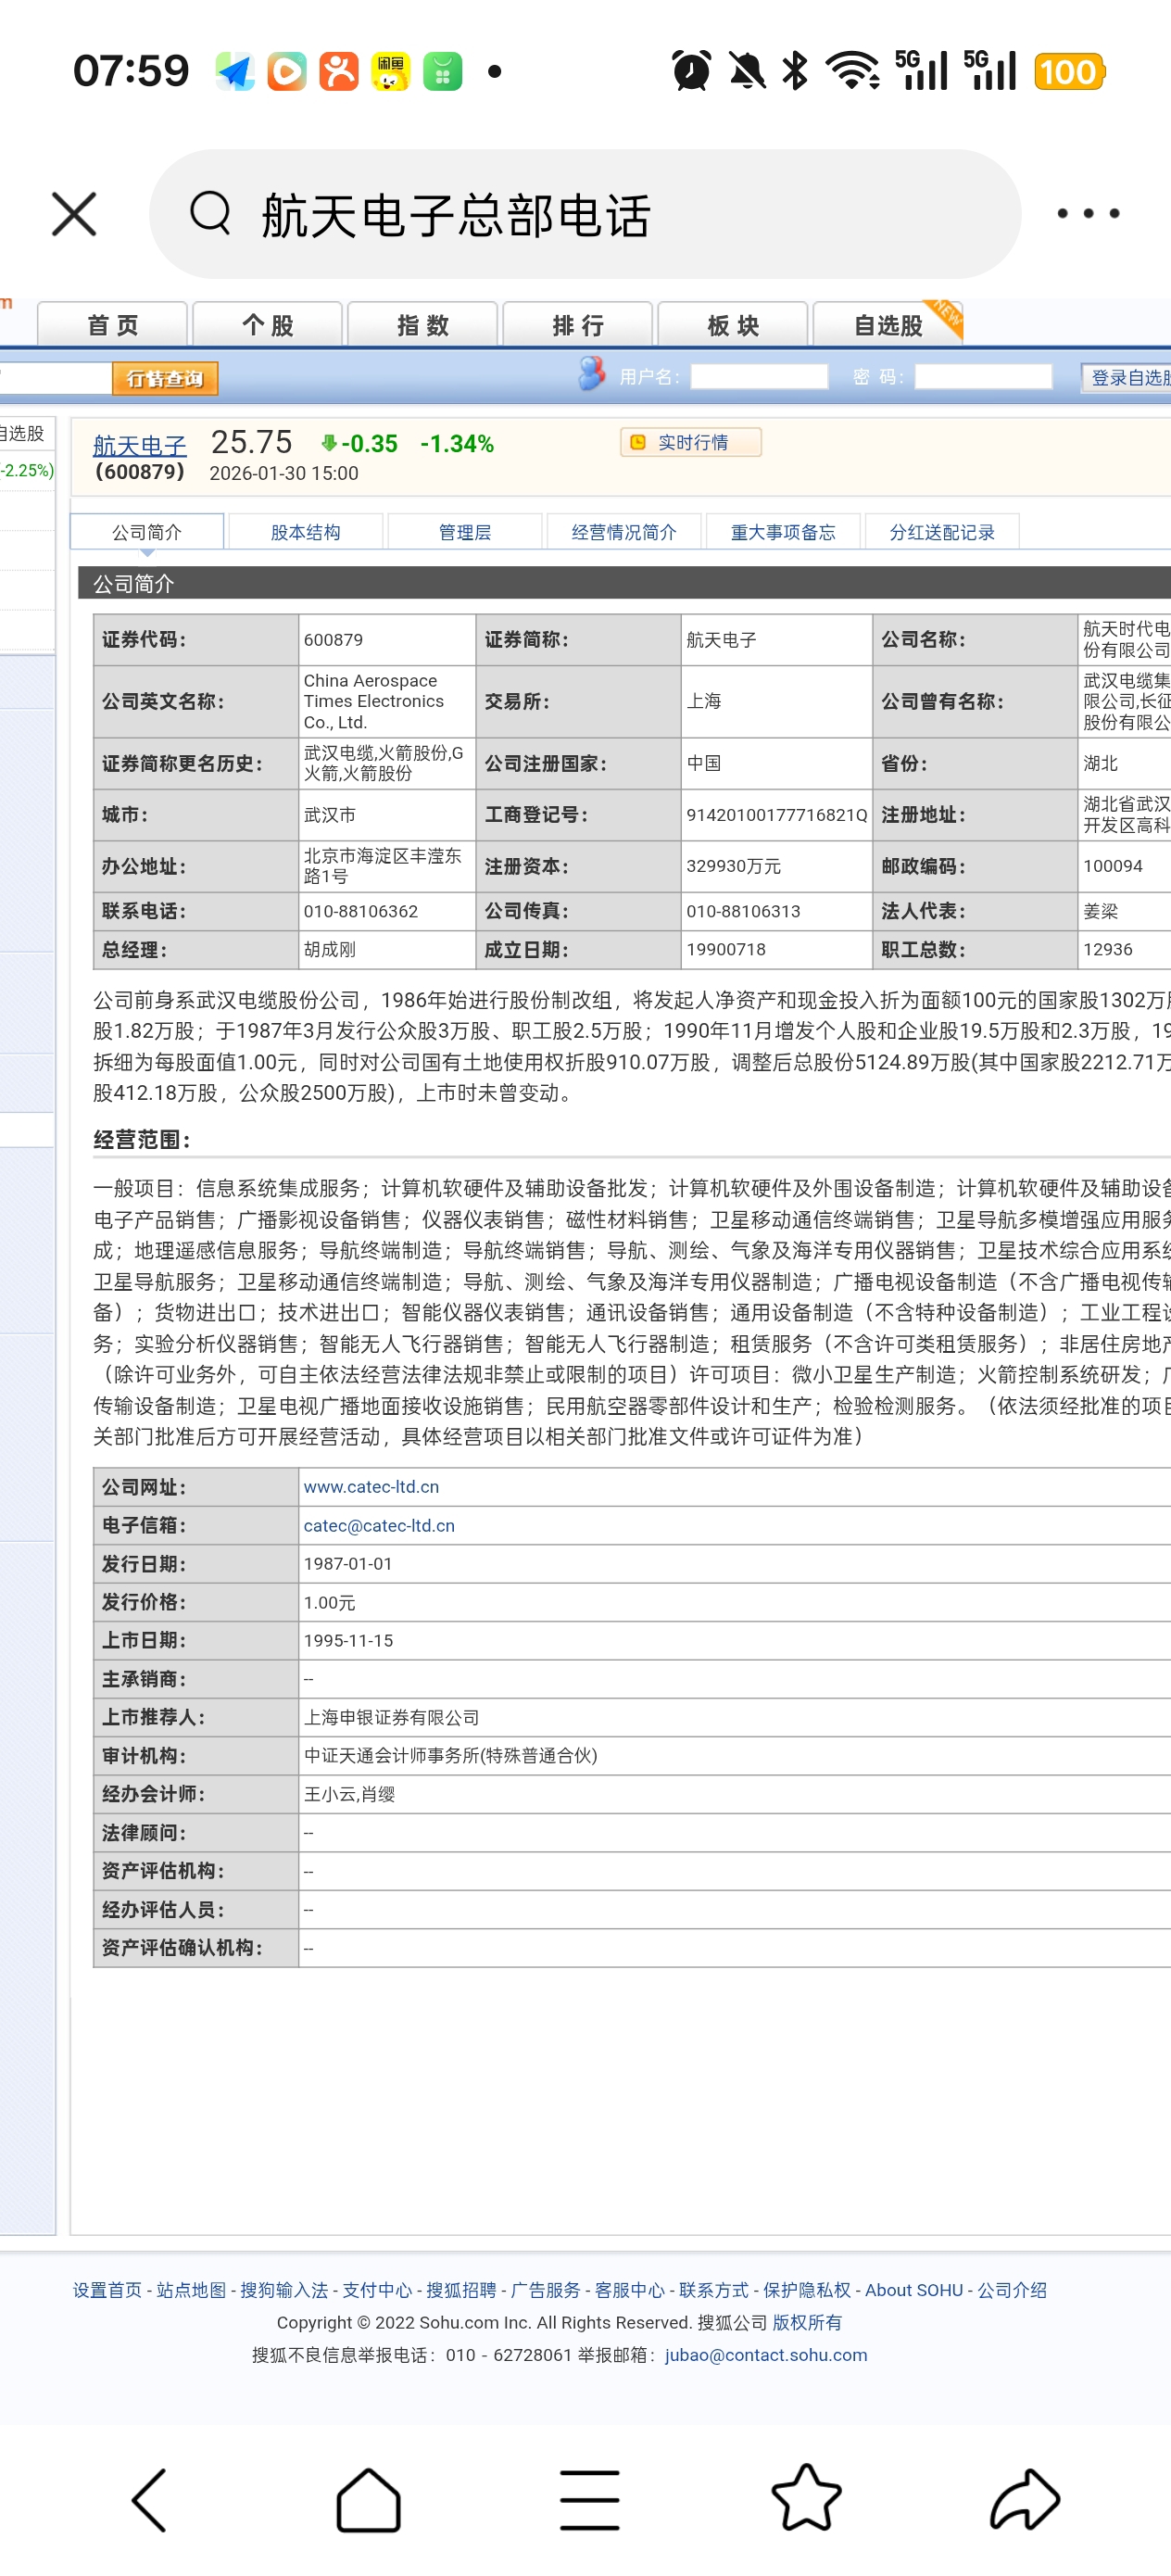This screenshot has width=1171, height=2576.
Task: Close the browser page with X icon
Action: pos(74,214)
